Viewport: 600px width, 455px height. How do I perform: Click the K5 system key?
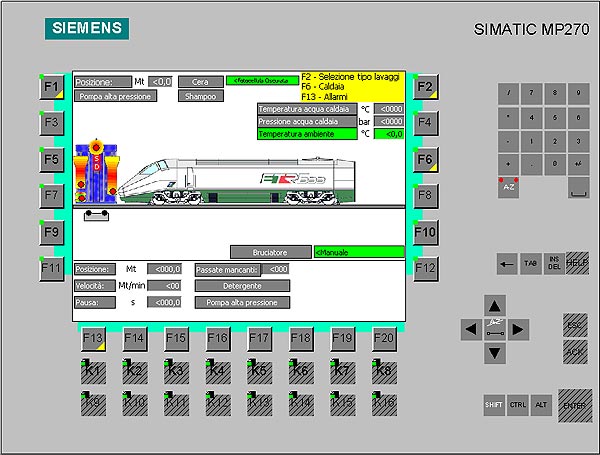259,372
